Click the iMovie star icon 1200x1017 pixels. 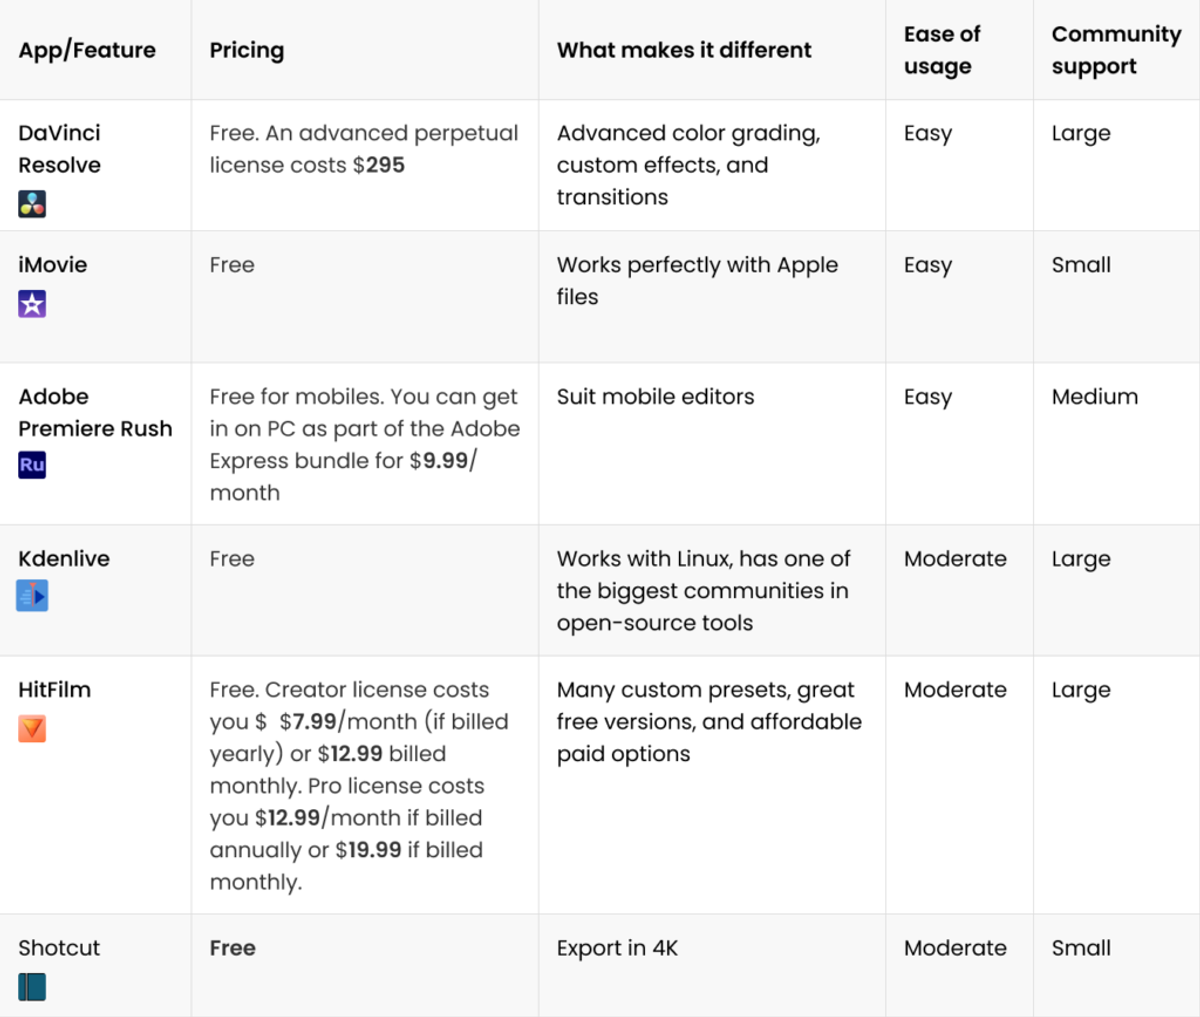pos(32,304)
